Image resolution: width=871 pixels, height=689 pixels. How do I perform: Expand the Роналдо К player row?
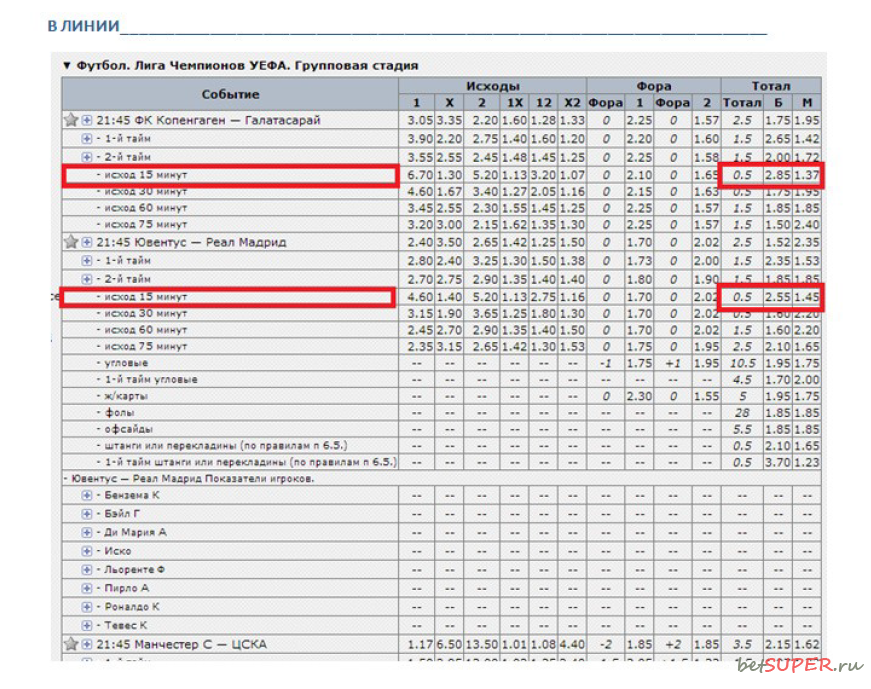click(87, 607)
